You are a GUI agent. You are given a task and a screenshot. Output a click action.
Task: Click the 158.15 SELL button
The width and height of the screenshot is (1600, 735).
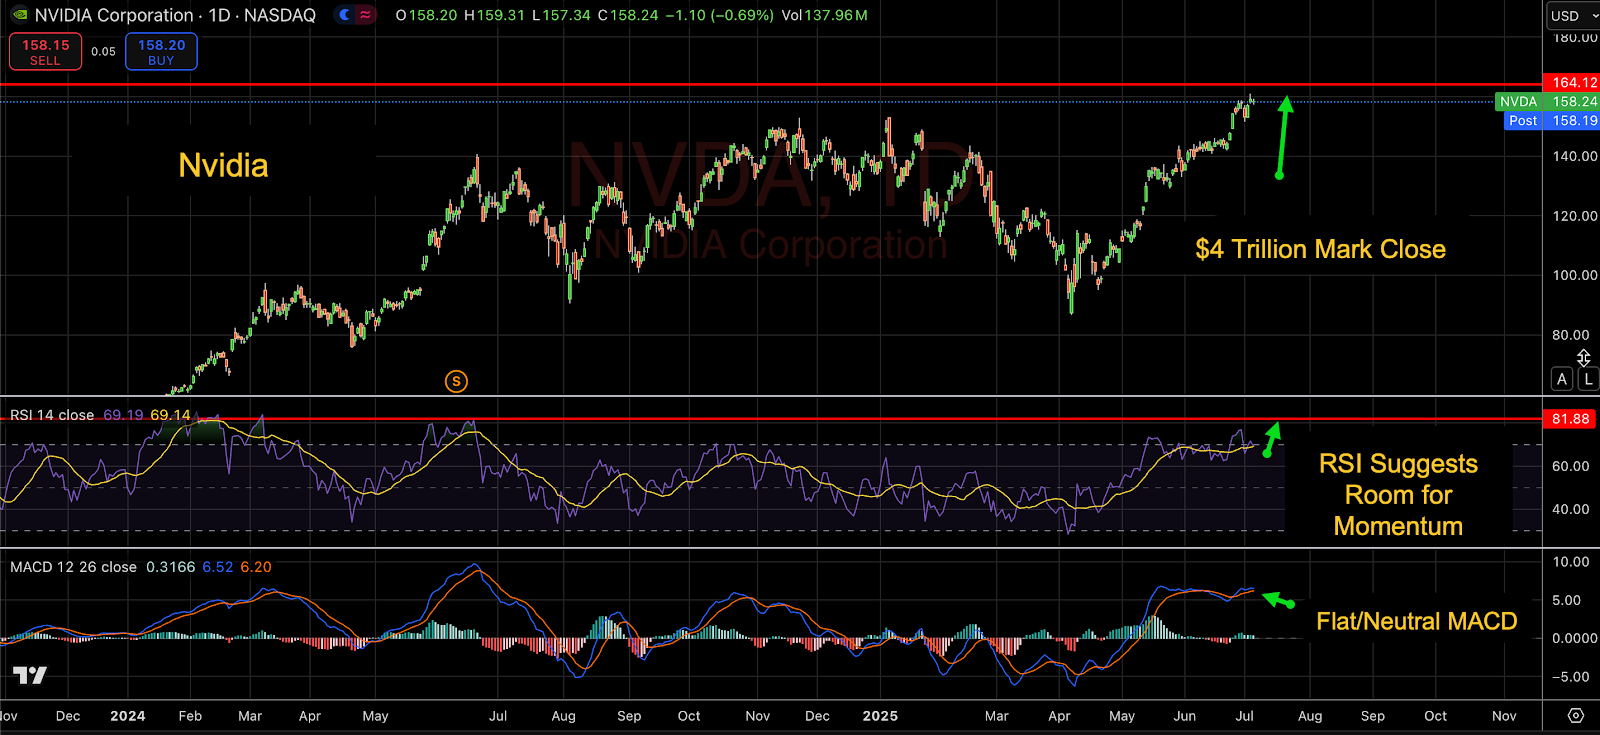pos(45,52)
